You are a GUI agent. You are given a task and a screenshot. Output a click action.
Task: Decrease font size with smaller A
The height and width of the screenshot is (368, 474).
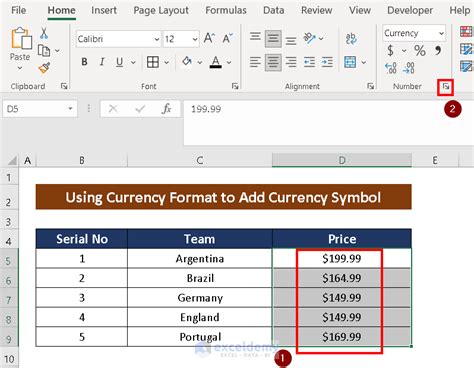click(x=228, y=38)
